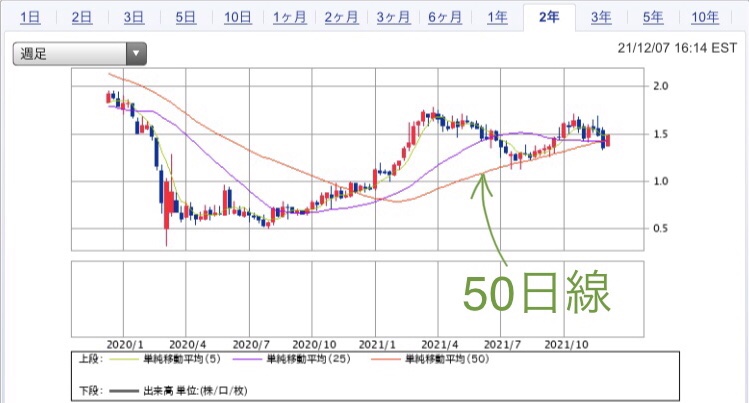Open the 3年 range tab

pyautogui.click(x=601, y=18)
